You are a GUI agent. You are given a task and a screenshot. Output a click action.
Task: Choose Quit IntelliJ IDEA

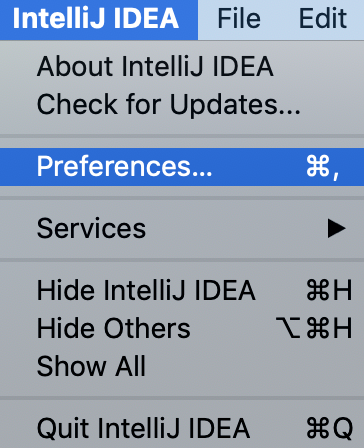182,429
